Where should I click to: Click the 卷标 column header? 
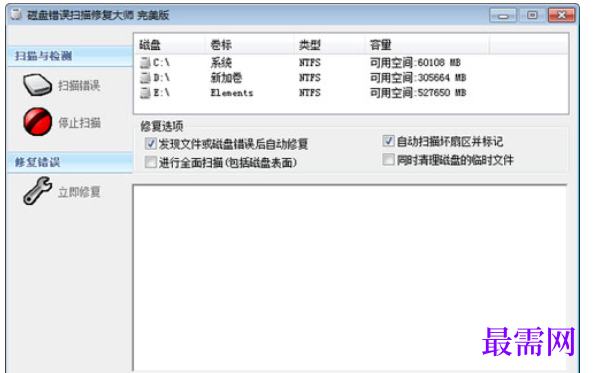click(x=249, y=45)
